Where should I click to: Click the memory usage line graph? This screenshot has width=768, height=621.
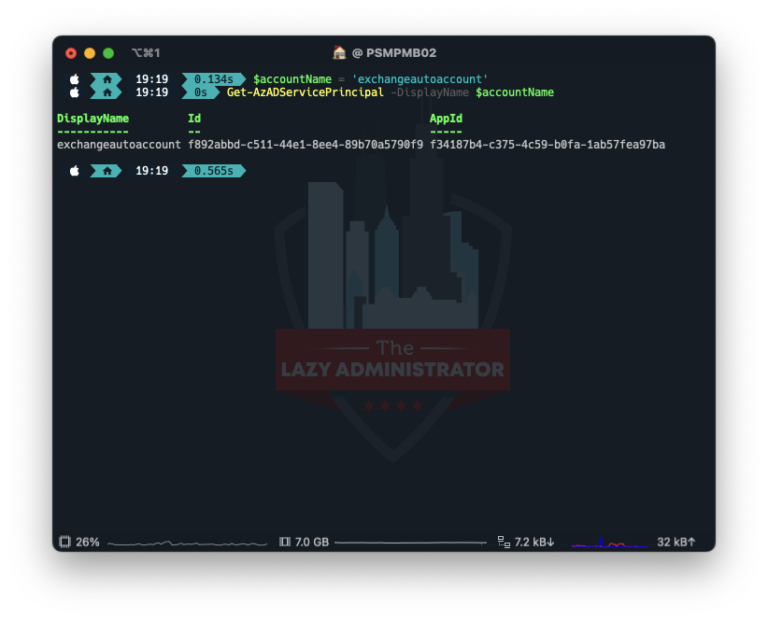click(x=411, y=543)
